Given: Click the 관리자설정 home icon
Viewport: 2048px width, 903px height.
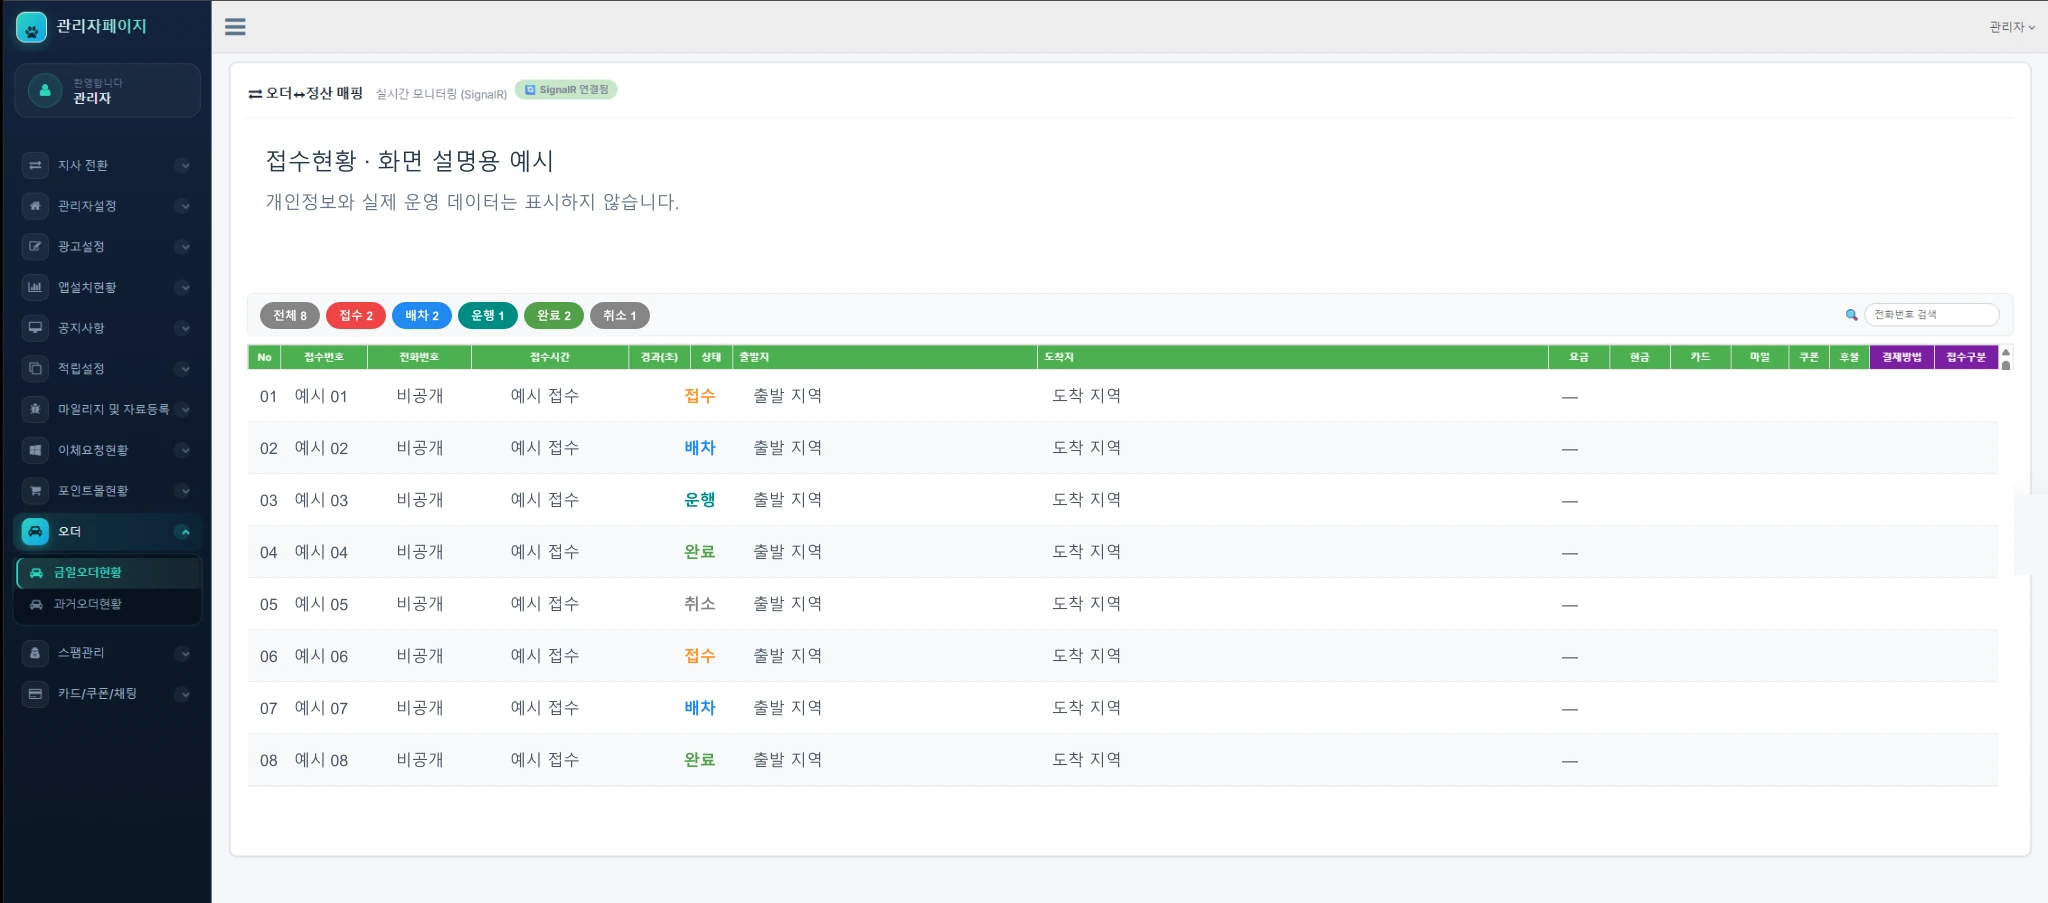Looking at the screenshot, I should click(x=35, y=206).
